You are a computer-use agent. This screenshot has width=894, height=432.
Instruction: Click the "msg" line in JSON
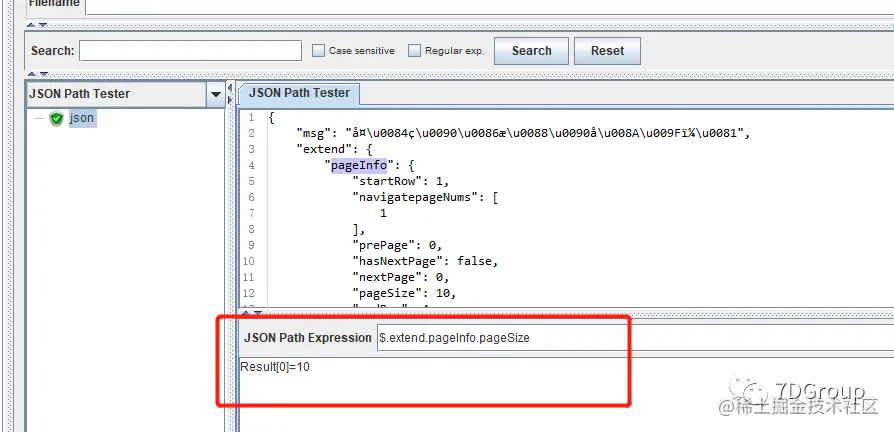tap(522, 133)
